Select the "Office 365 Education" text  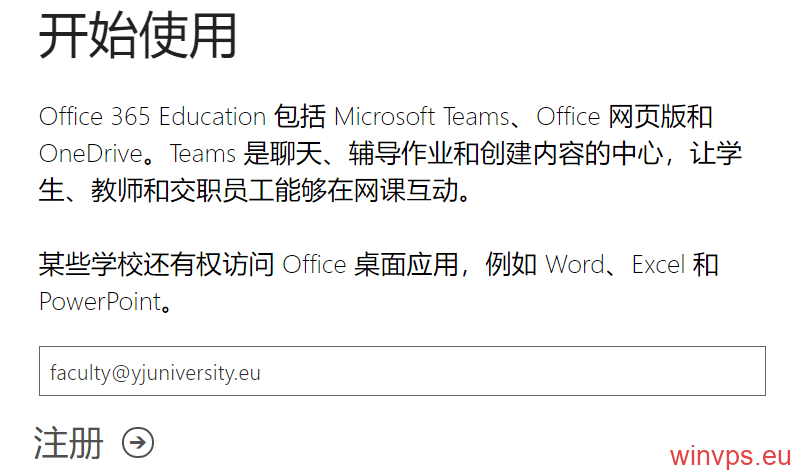click(x=152, y=116)
